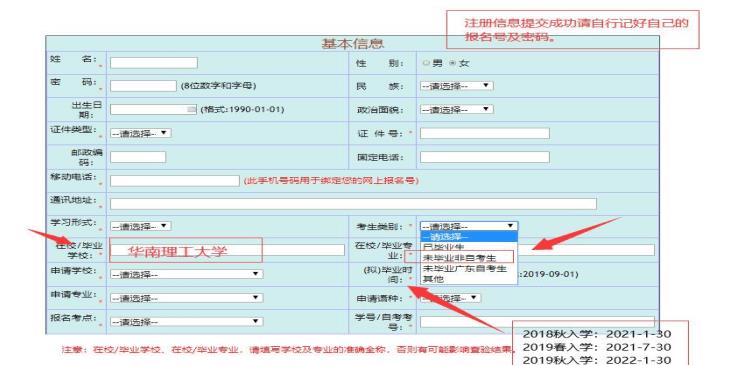This screenshot has height=365, width=730.
Task: Open the calendar icon in 出生日期 field
Action: point(191,109)
